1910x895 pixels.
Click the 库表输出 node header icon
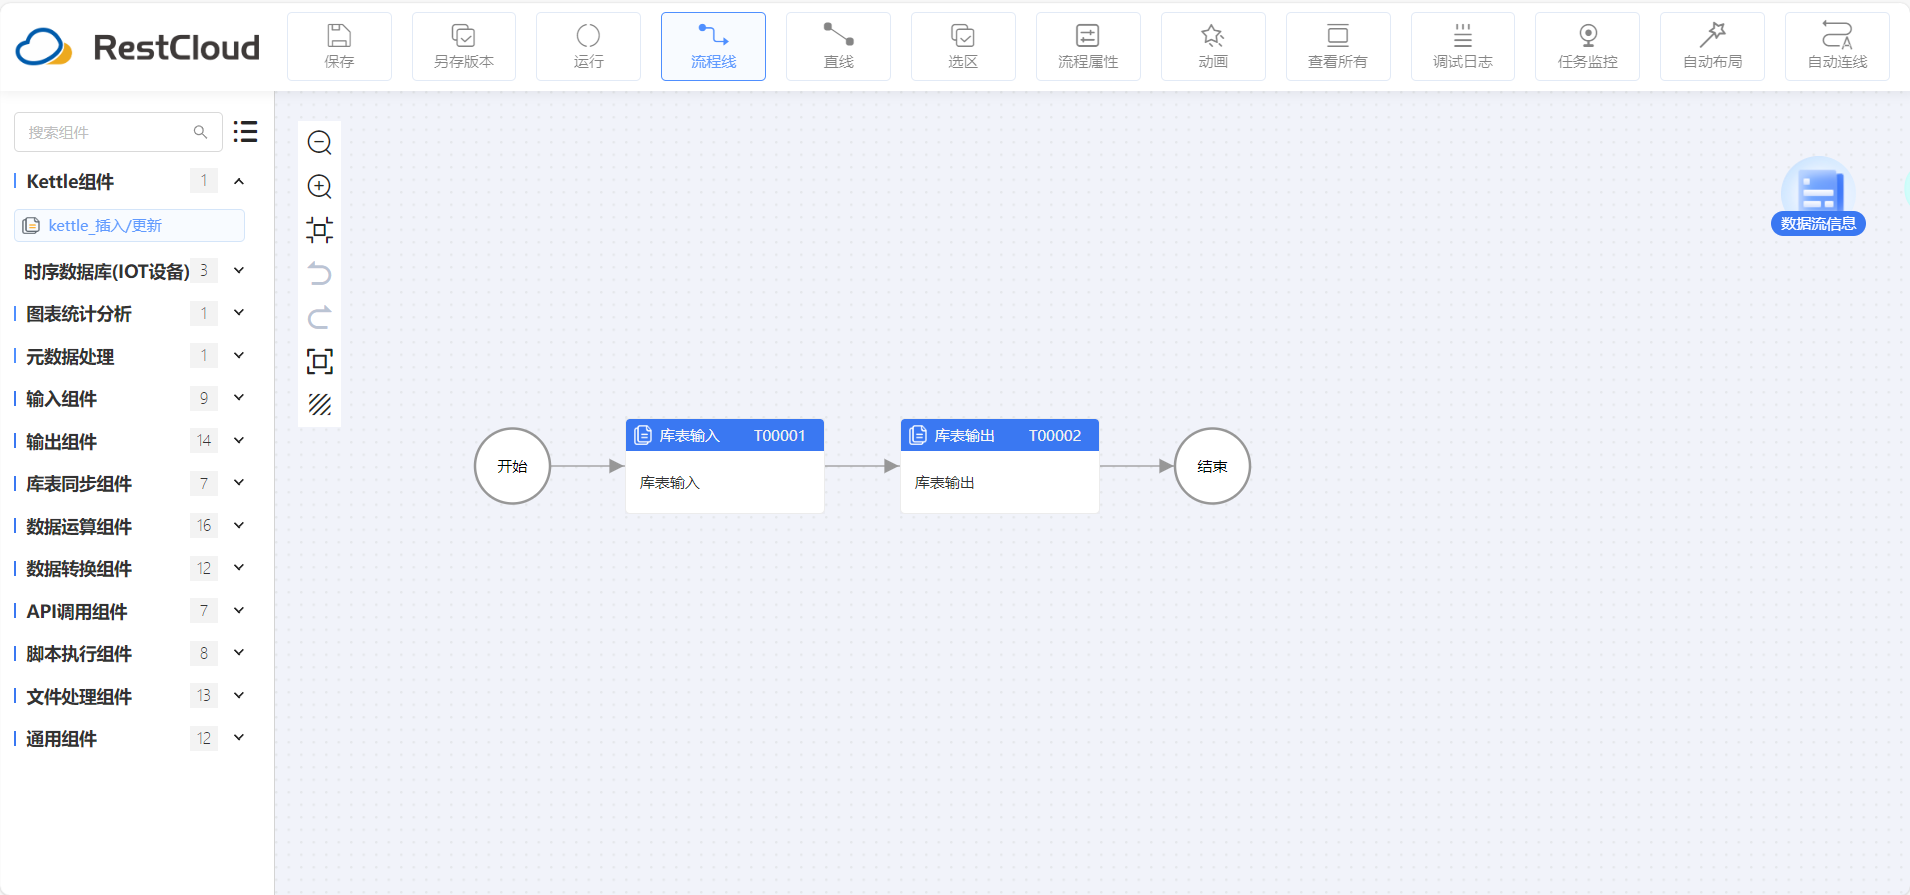pos(918,435)
